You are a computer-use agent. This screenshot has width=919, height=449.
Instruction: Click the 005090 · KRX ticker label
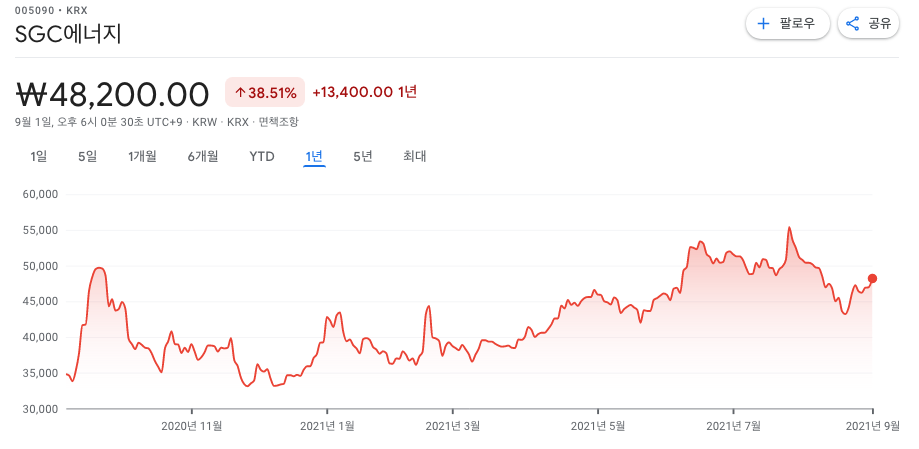(51, 10)
